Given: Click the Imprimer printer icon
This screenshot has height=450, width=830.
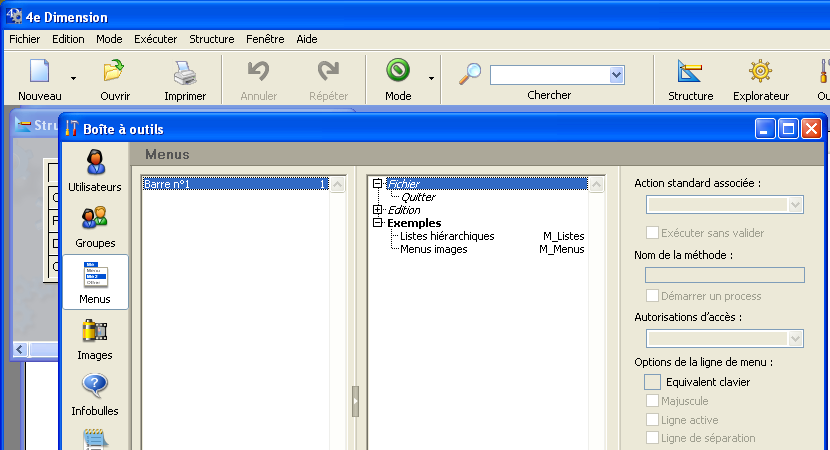Looking at the screenshot, I should 185,72.
